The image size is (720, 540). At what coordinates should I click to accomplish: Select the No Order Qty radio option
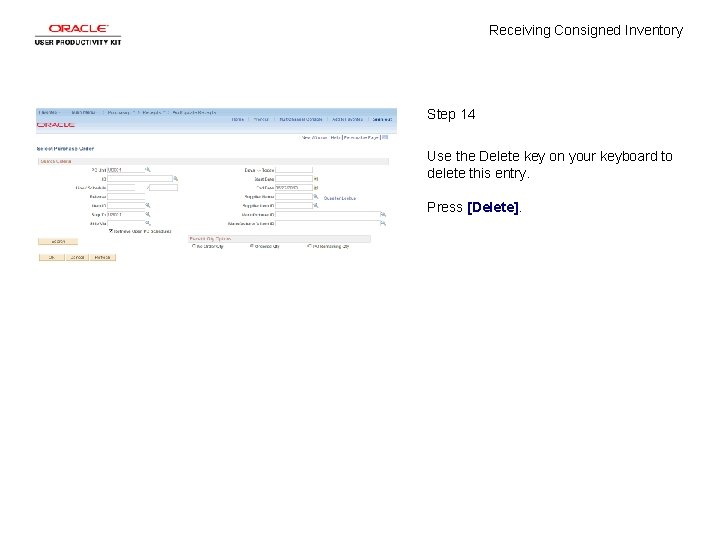click(193, 246)
